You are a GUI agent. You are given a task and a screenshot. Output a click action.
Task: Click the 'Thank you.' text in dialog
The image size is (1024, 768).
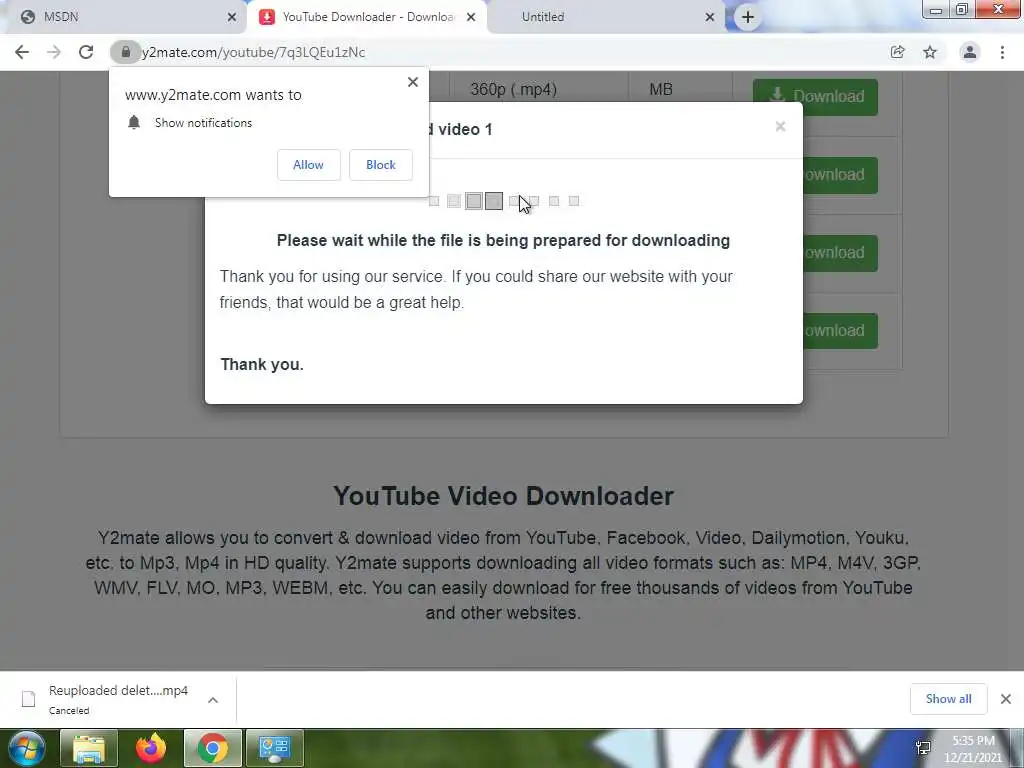tap(262, 364)
